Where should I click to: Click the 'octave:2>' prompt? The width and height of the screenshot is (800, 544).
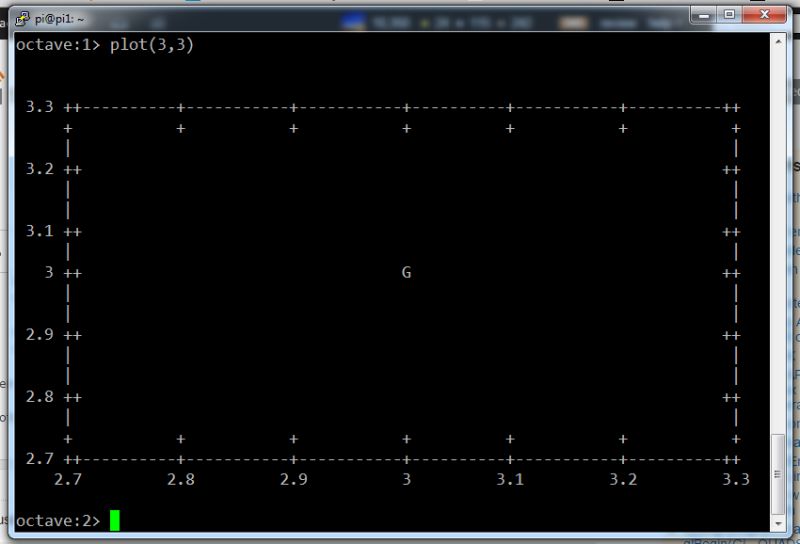pyautogui.click(x=58, y=521)
